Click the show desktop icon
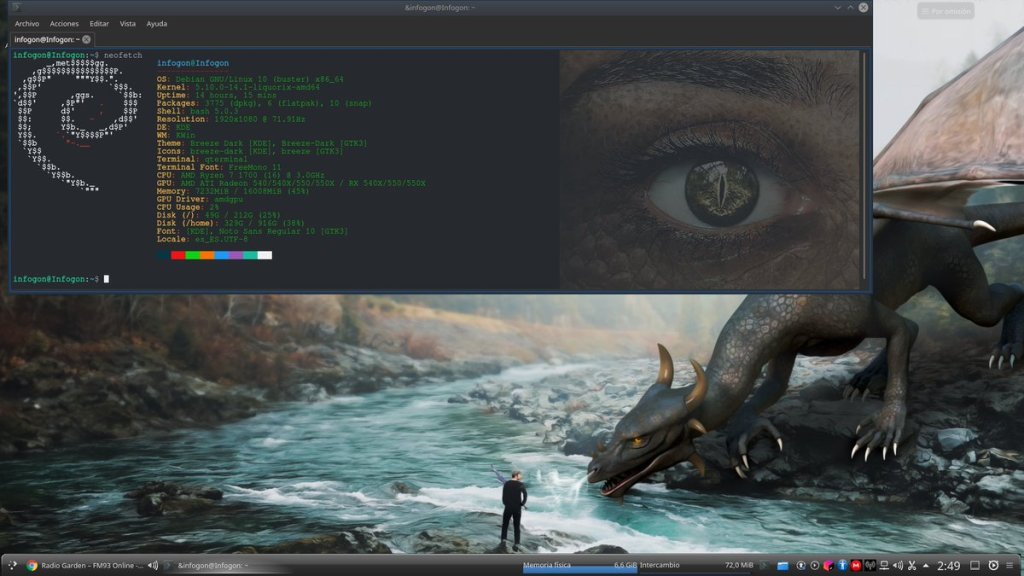 (x=976, y=566)
